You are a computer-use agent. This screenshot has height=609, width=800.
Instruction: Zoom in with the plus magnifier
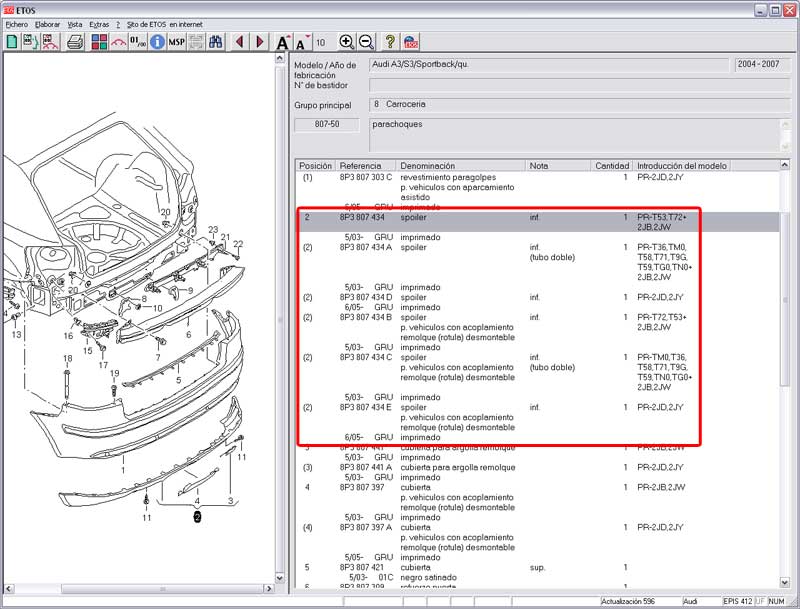coord(346,42)
